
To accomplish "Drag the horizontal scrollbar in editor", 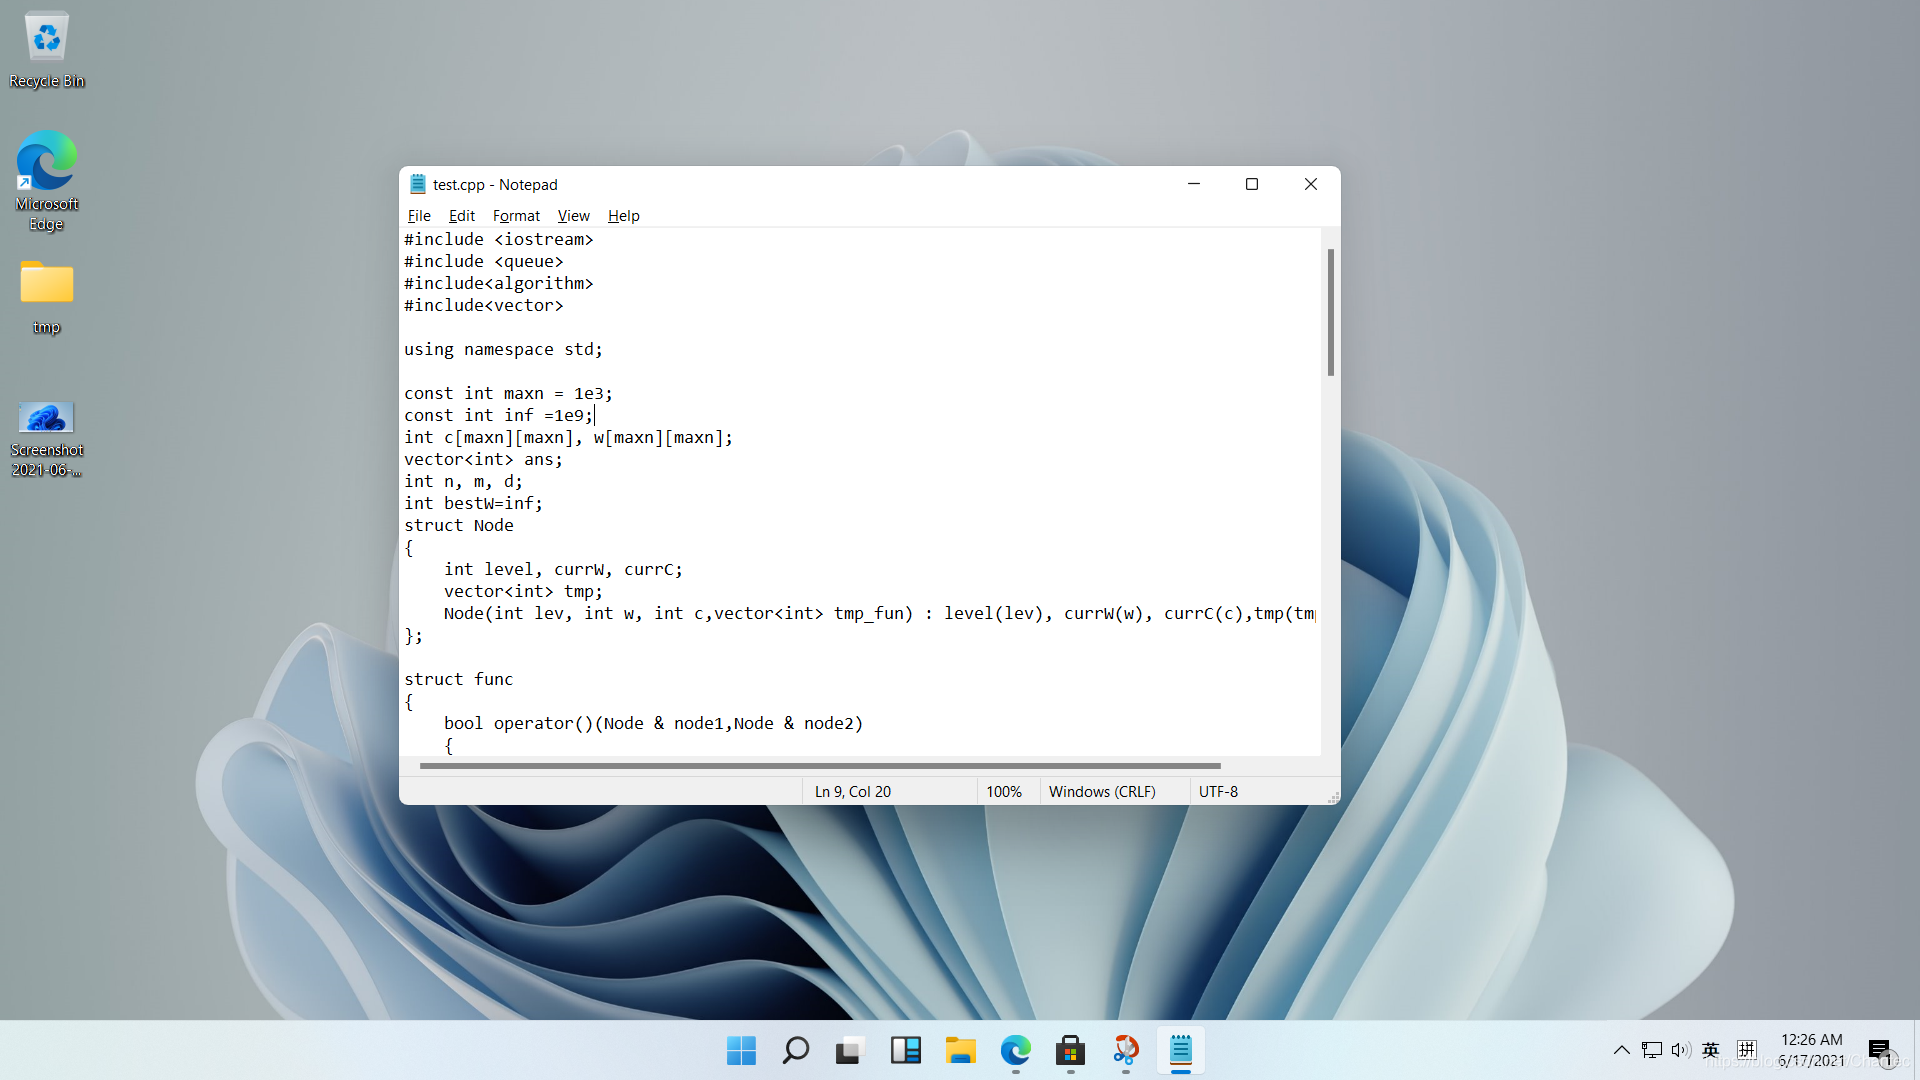I will click(819, 766).
